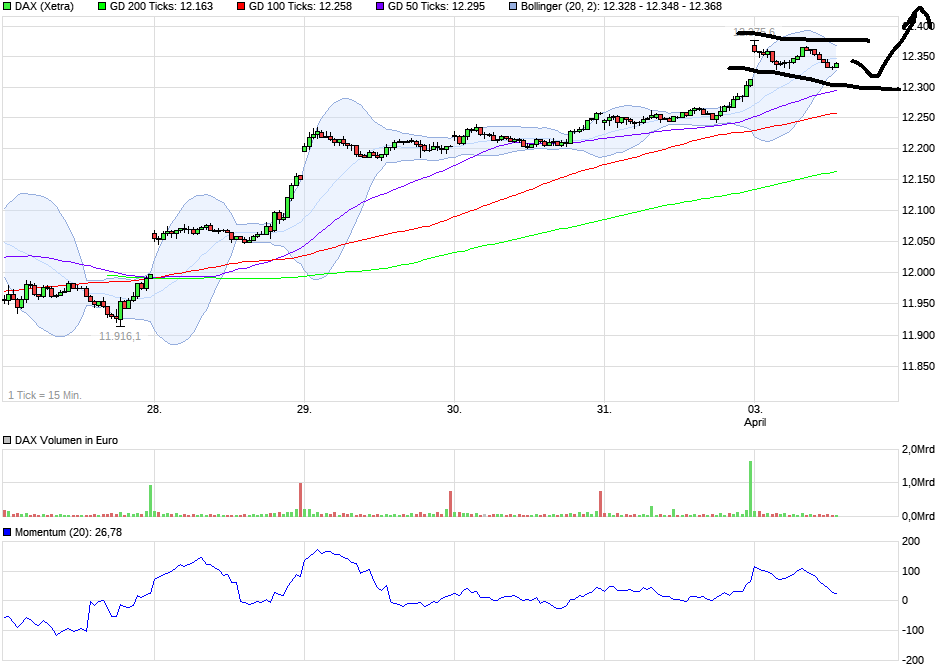This screenshot has width=940, height=670.
Task: Click the tallest green volume bar at 03. April
Action: pyautogui.click(x=750, y=489)
